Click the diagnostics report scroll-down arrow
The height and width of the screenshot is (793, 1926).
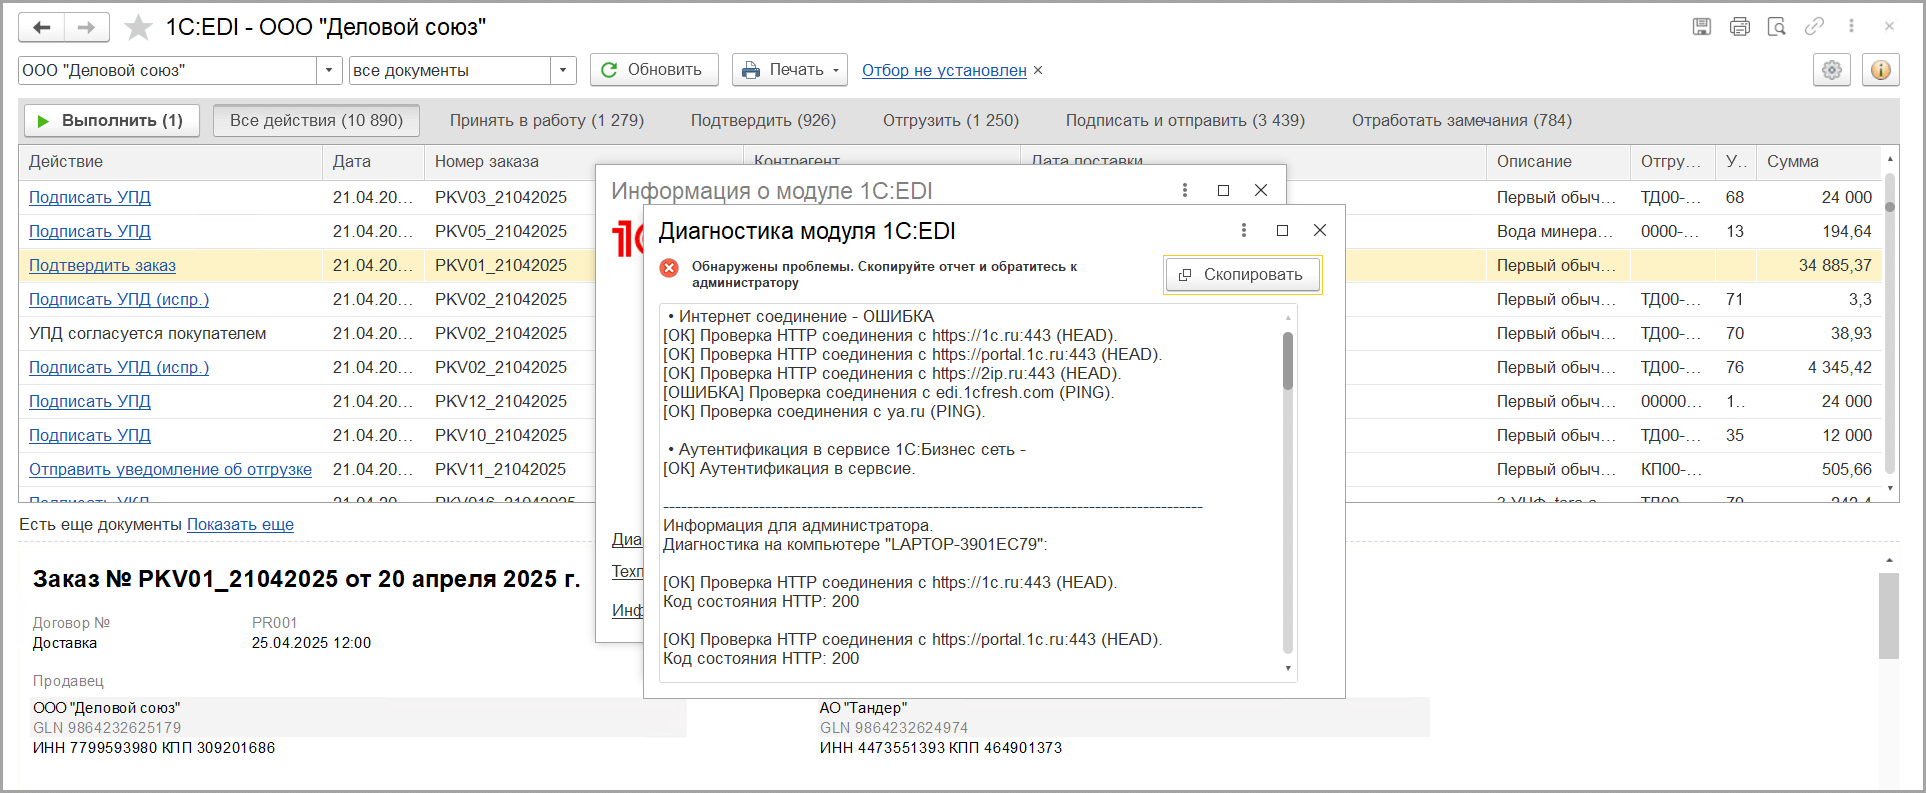tap(1288, 668)
